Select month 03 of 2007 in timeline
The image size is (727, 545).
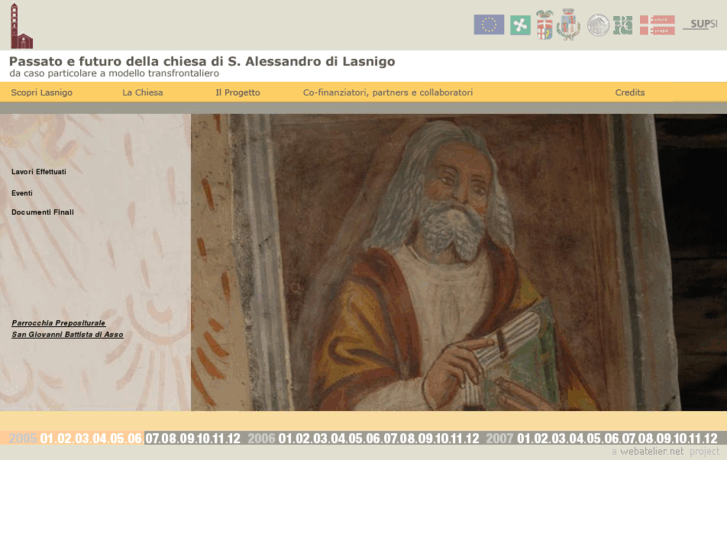559,438
